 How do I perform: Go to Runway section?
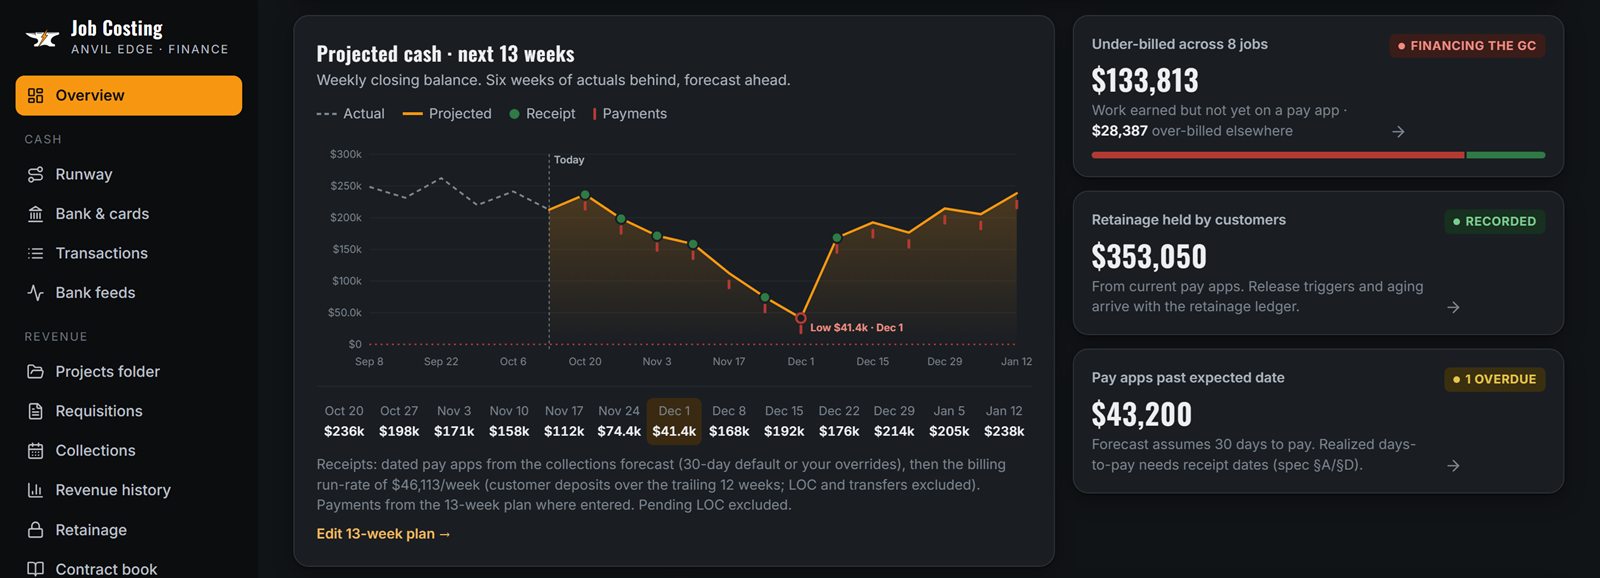pyautogui.click(x=129, y=174)
